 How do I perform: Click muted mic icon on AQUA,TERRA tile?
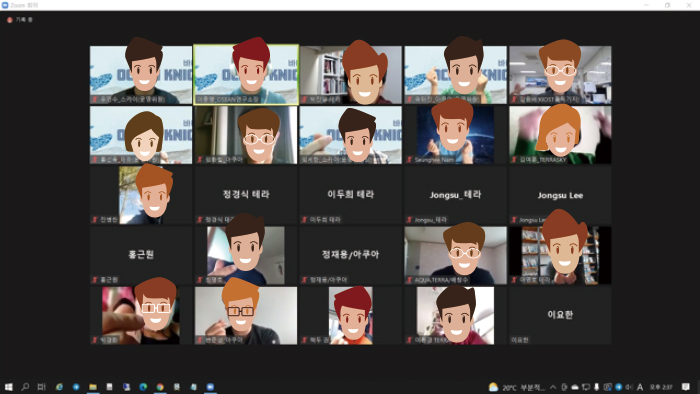[409, 280]
